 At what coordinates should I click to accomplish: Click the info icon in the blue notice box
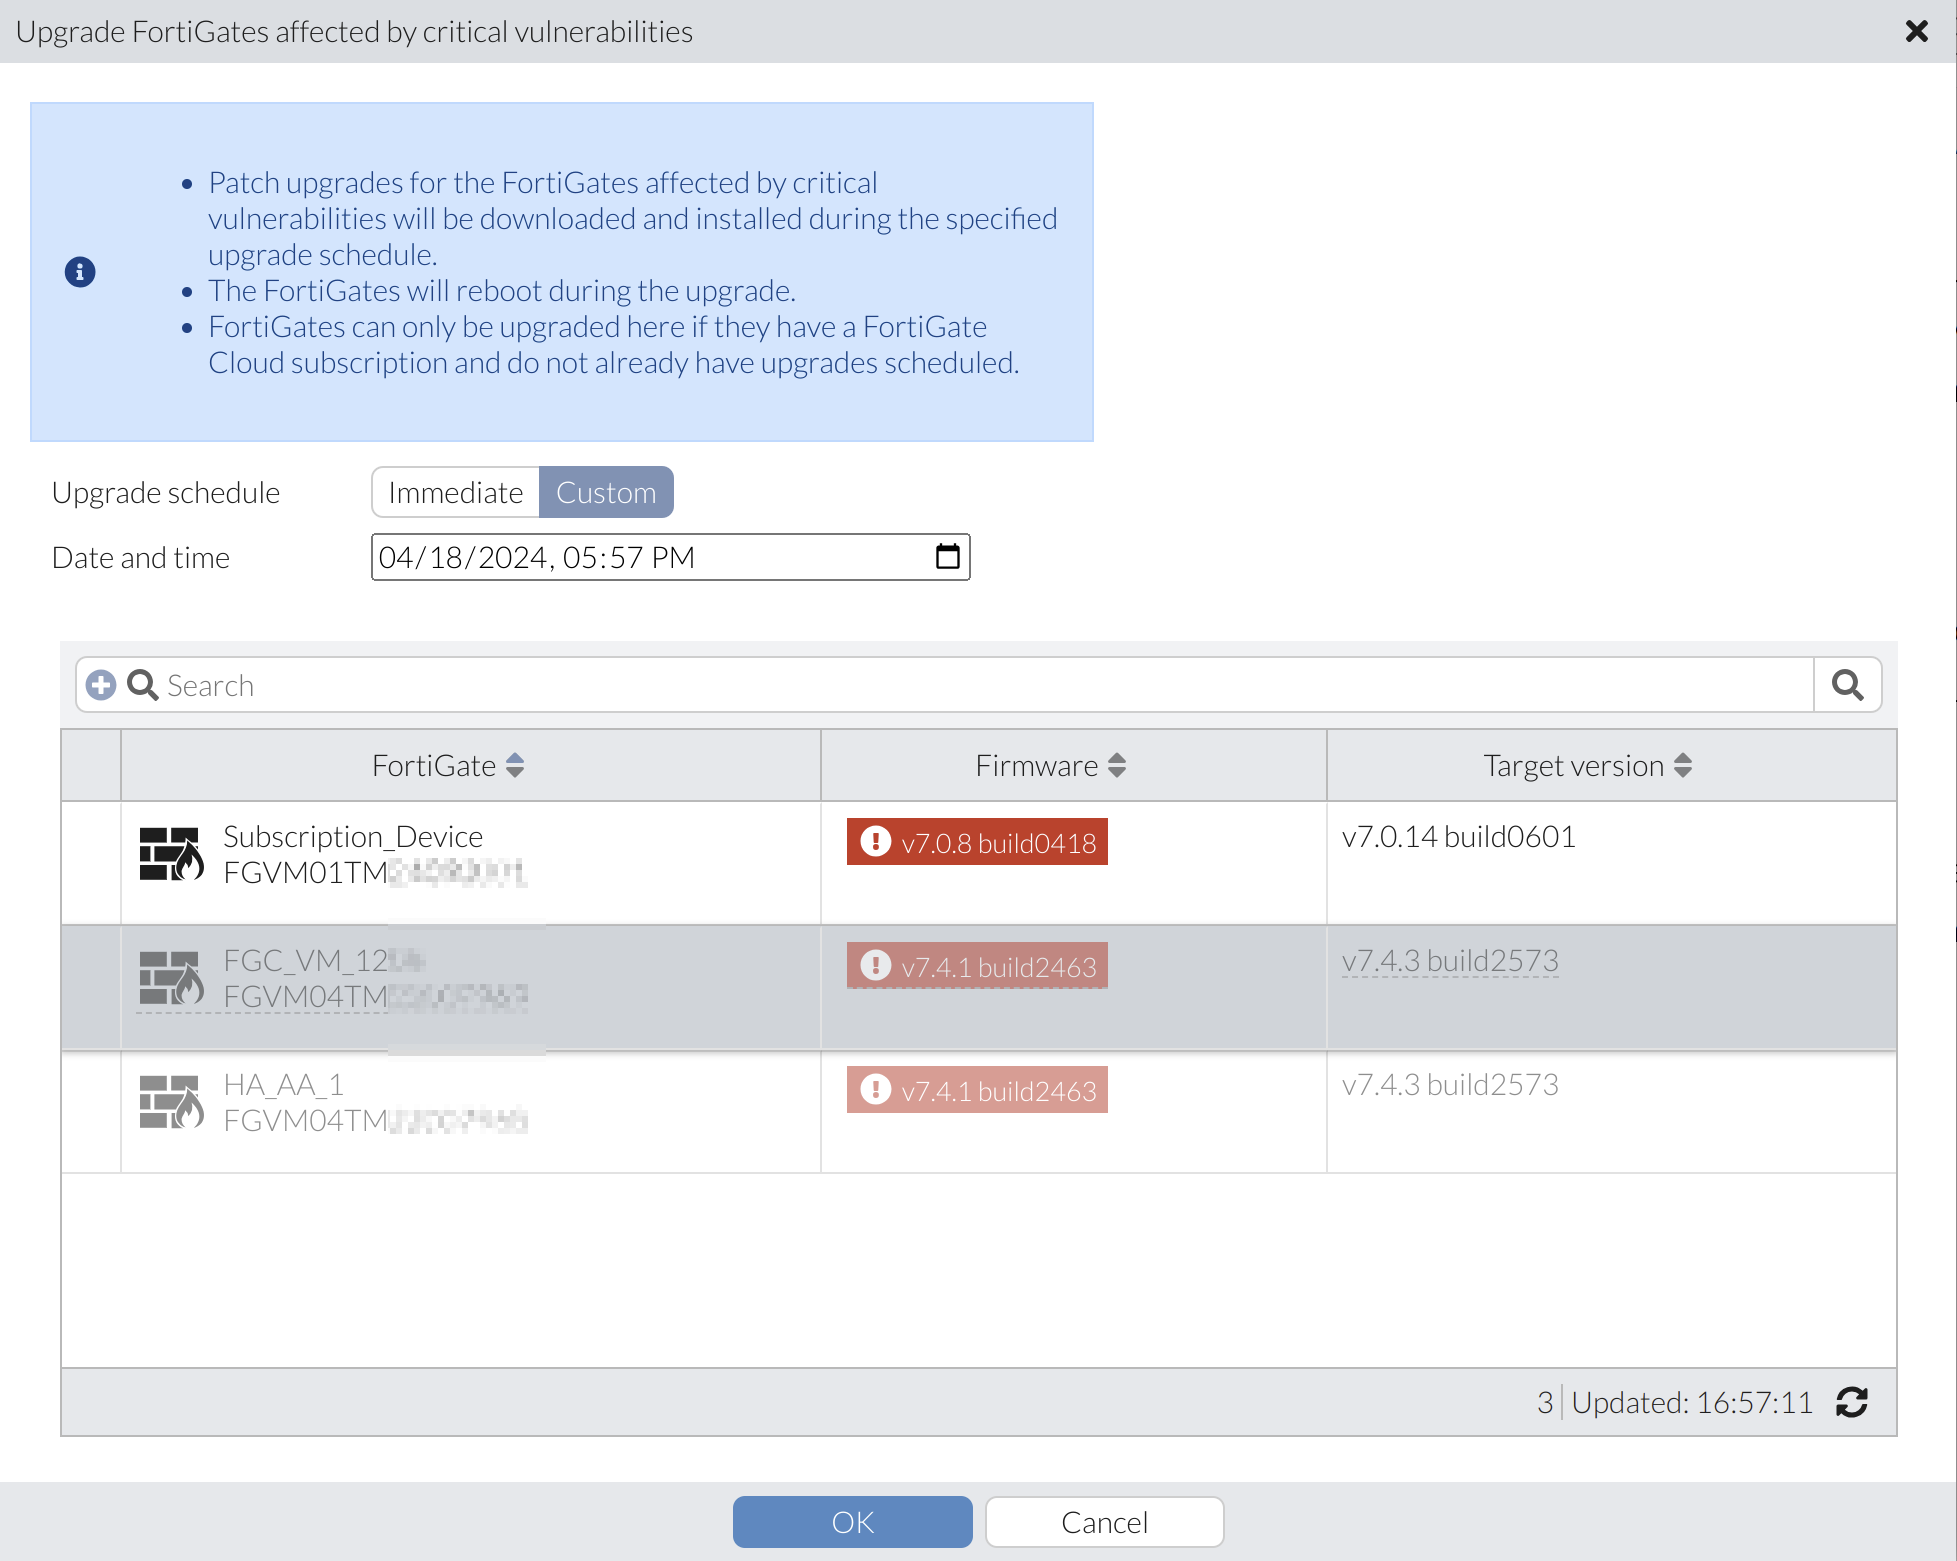(x=79, y=271)
